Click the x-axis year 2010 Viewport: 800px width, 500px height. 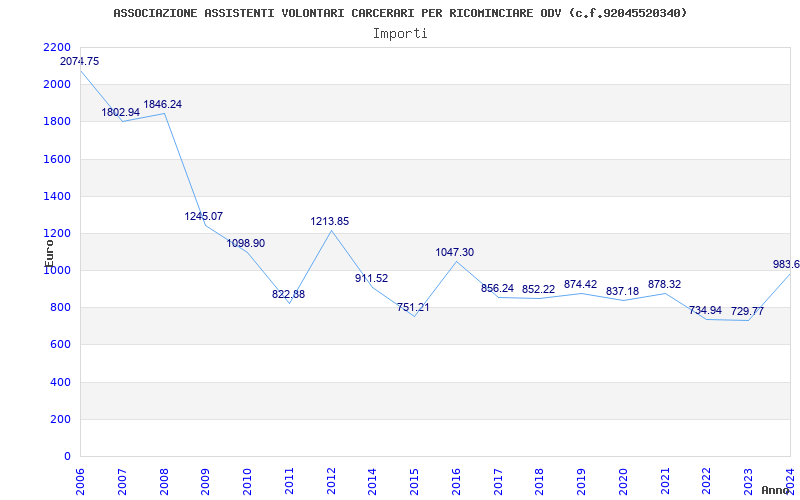247,481
